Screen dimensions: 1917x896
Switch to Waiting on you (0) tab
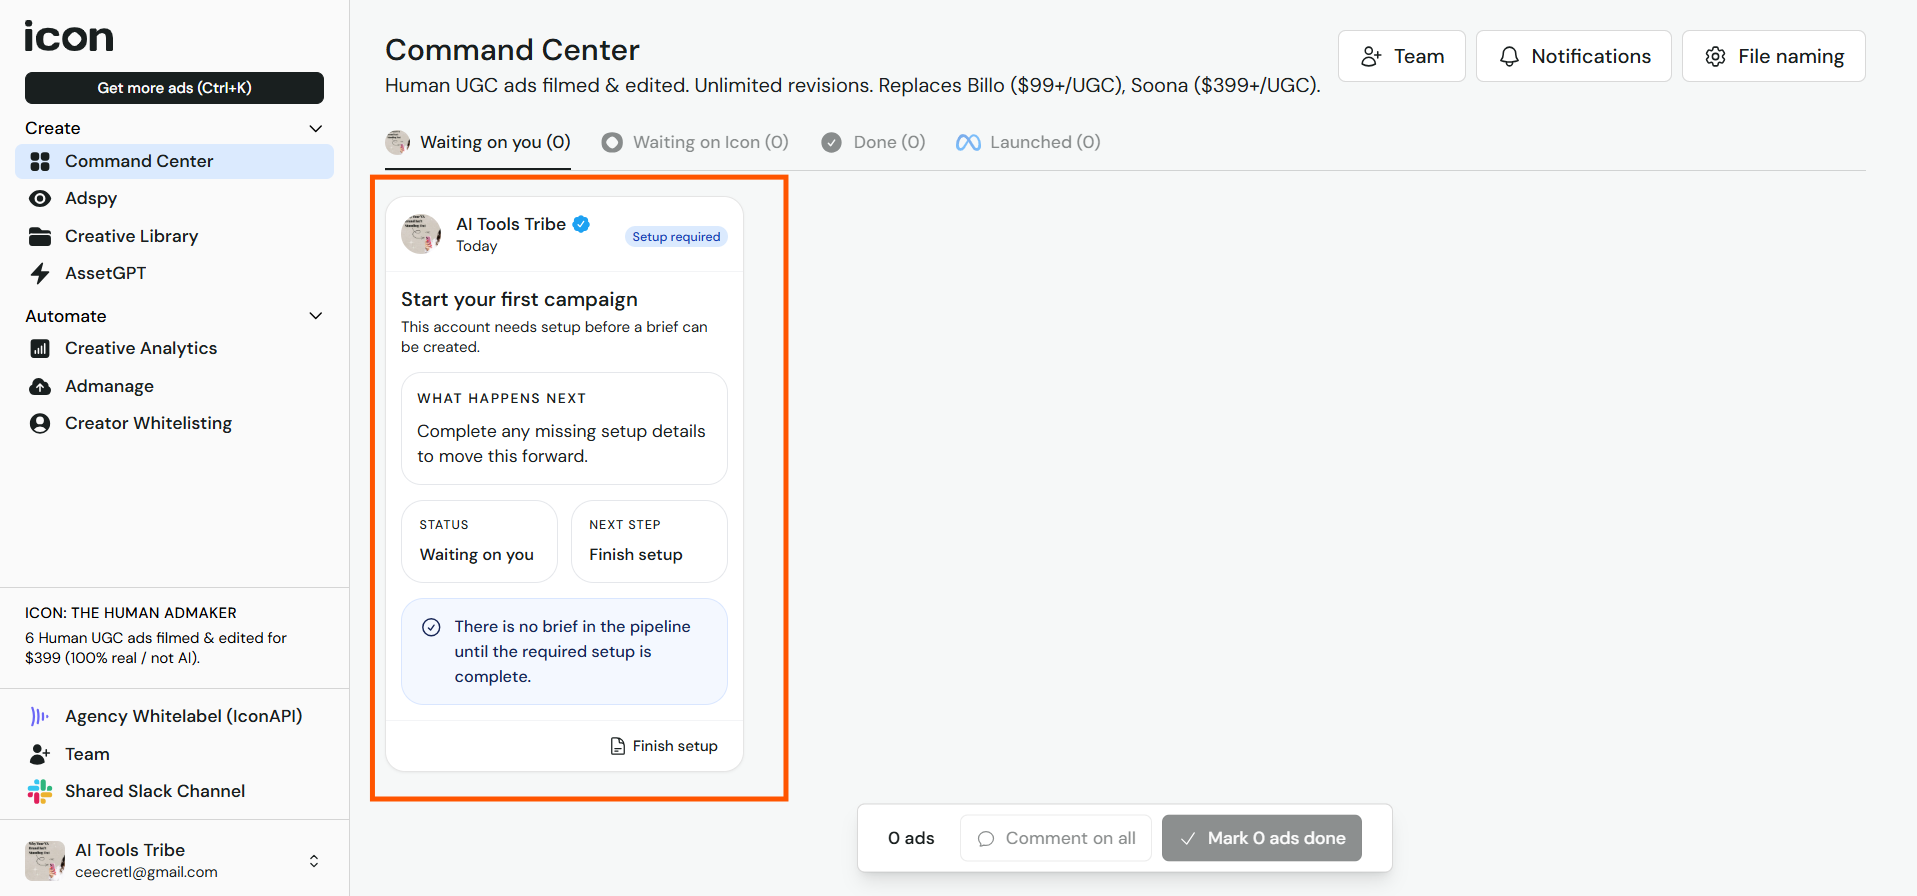pyautogui.click(x=478, y=142)
